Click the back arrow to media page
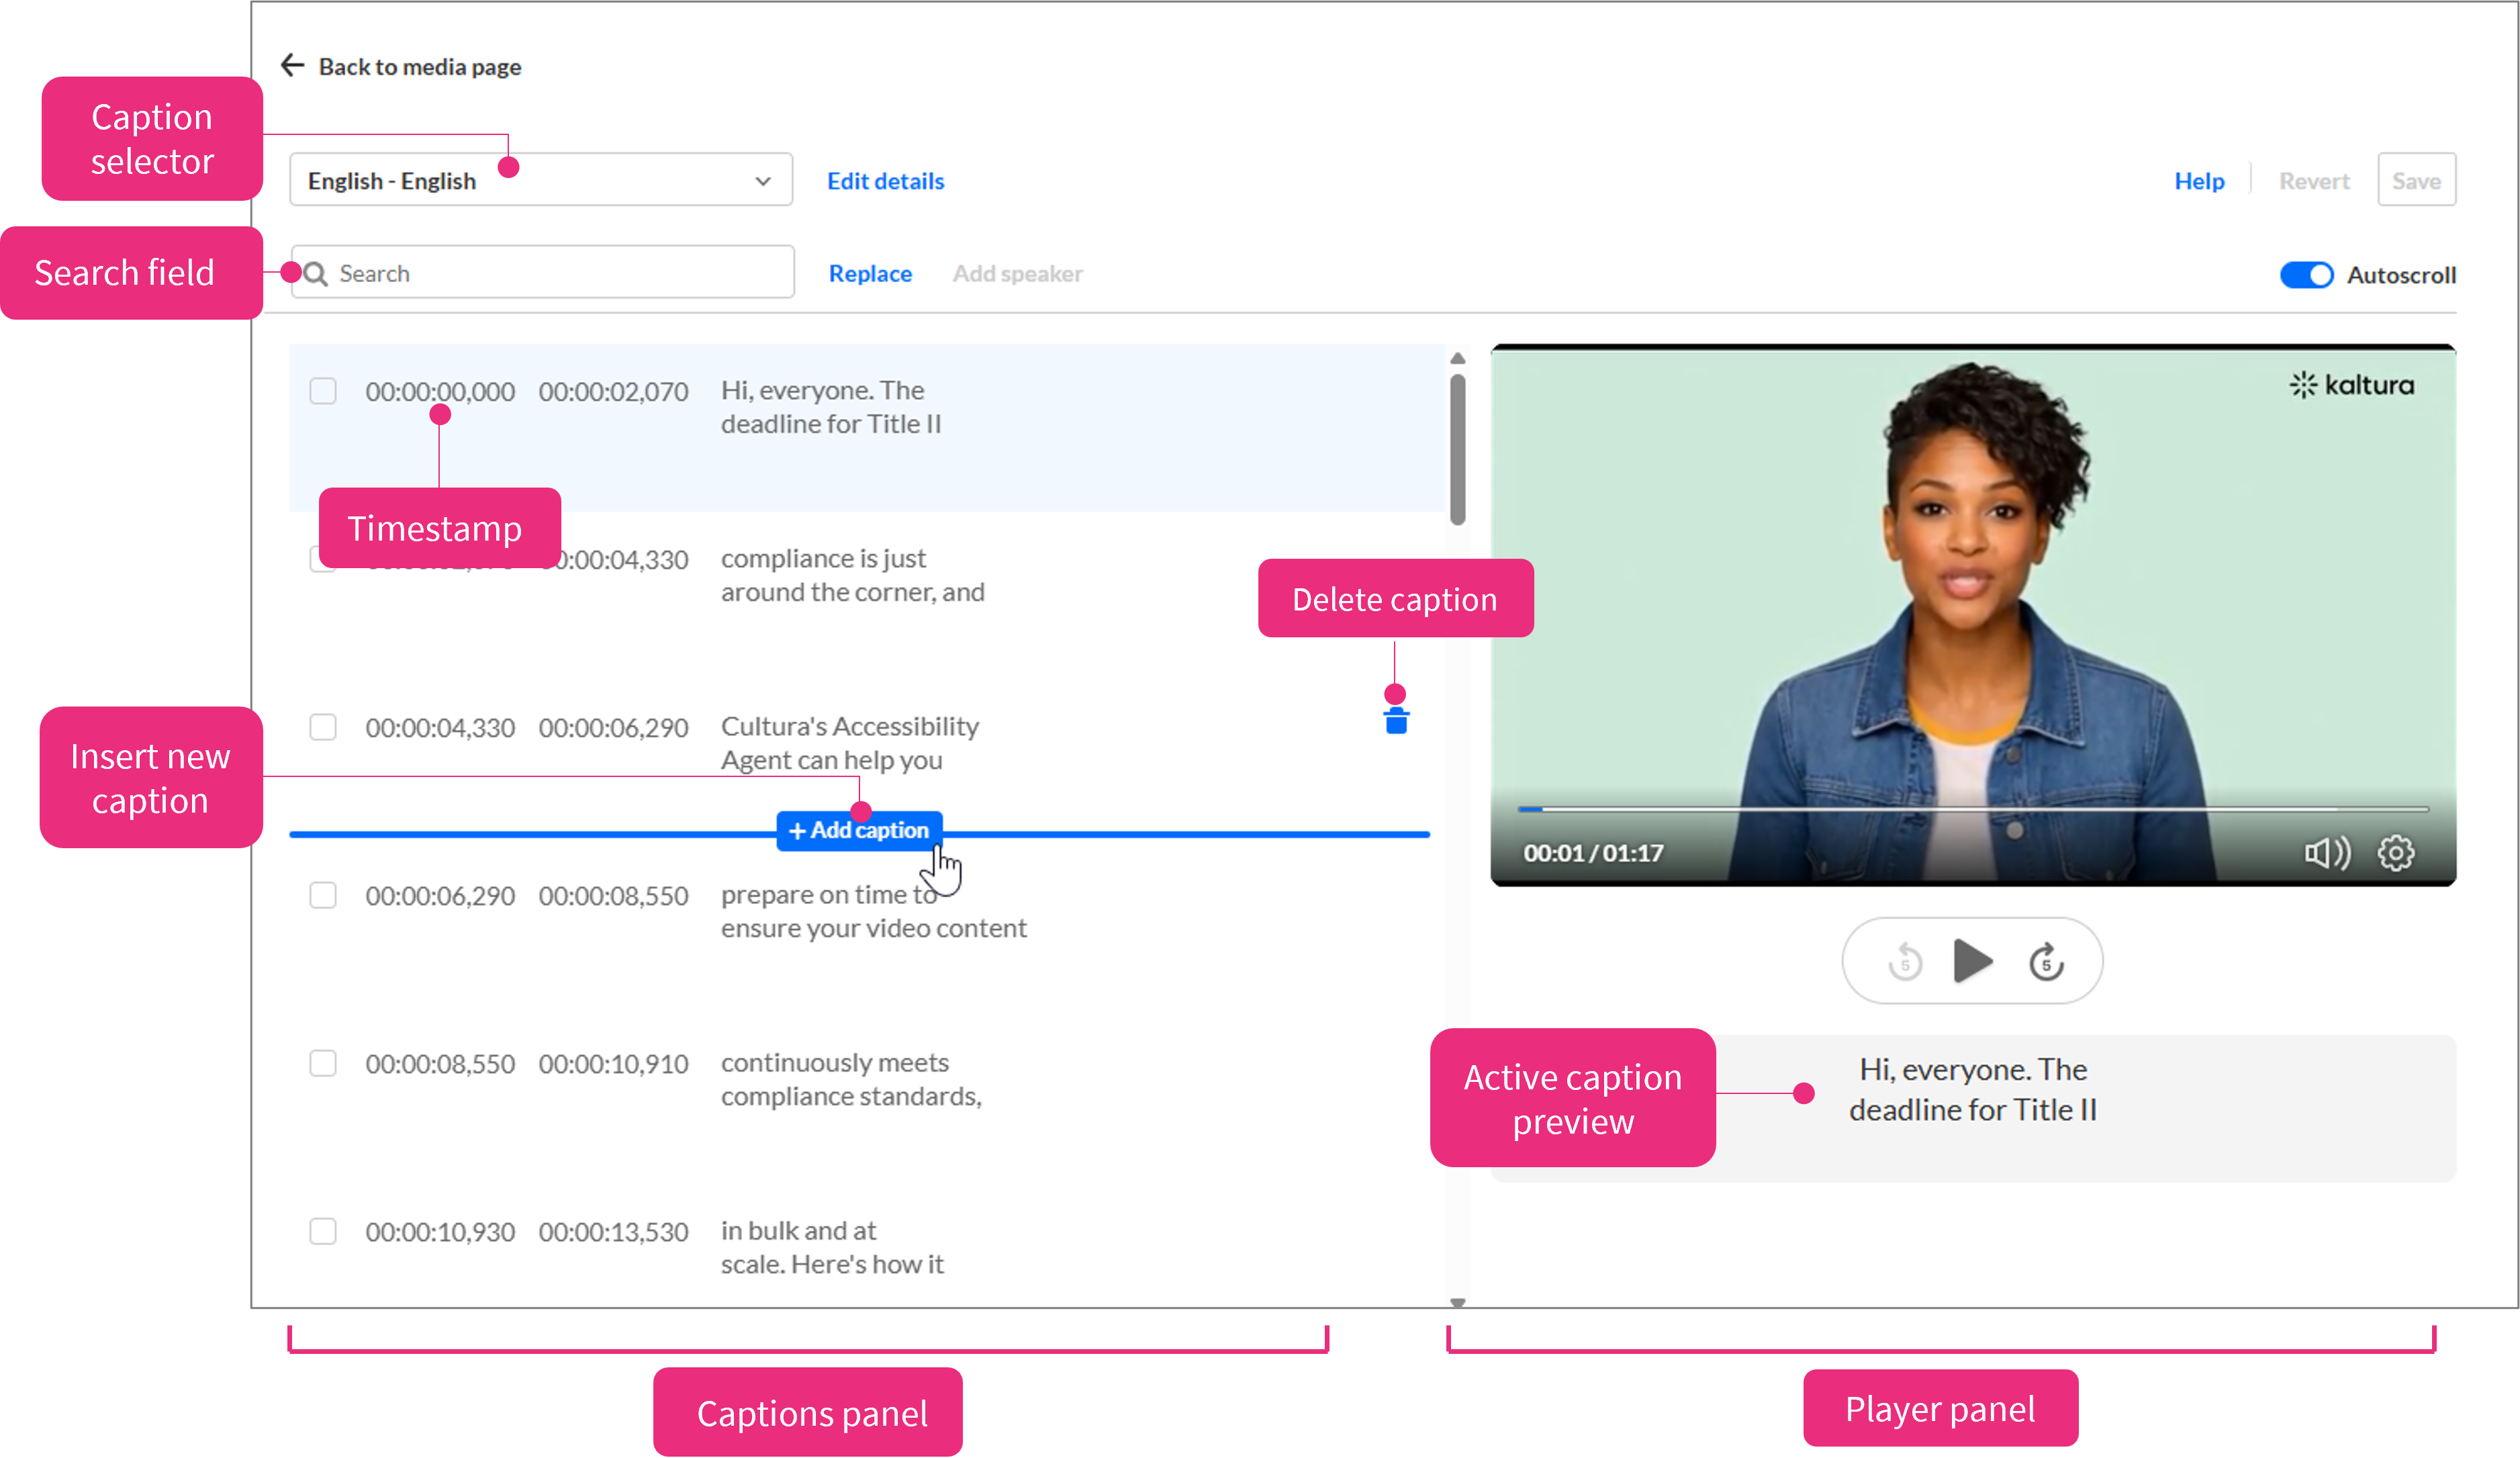Viewport: 2520px width, 1458px height. click(x=292, y=66)
